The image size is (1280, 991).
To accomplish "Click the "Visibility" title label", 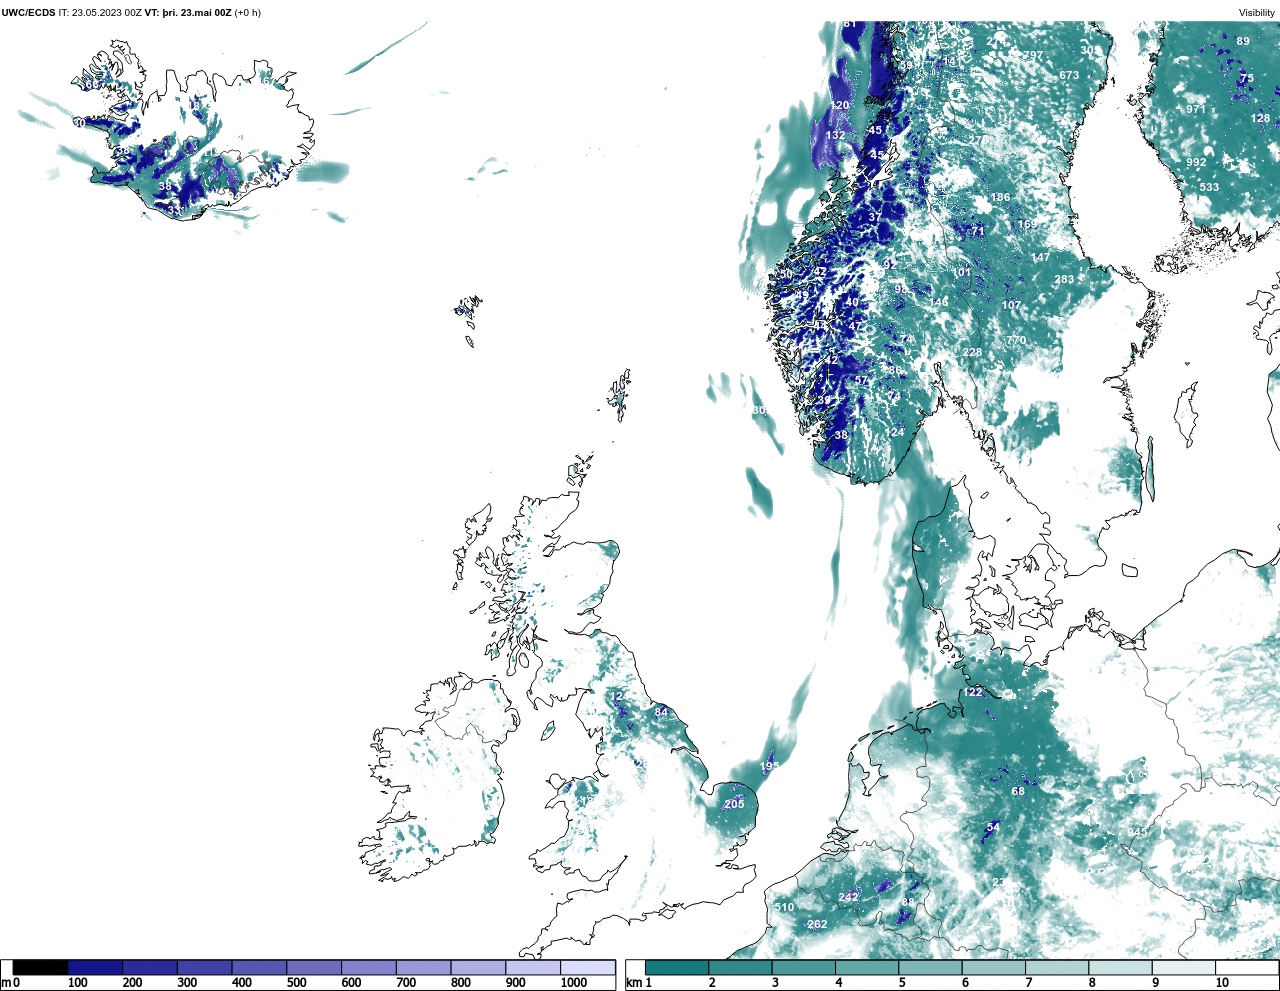I will [x=1257, y=13].
